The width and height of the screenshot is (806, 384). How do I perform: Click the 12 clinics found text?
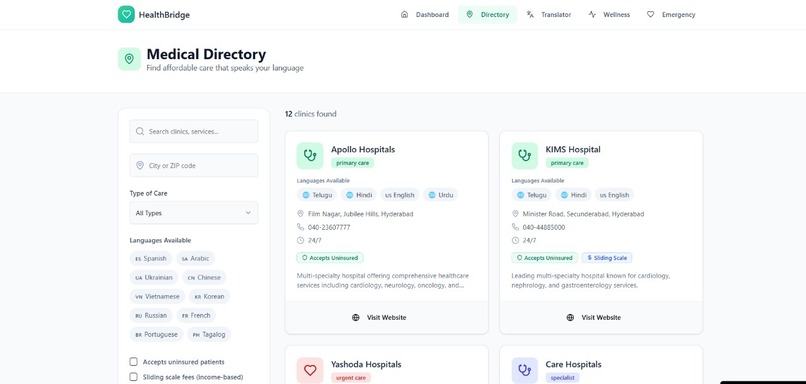click(310, 114)
